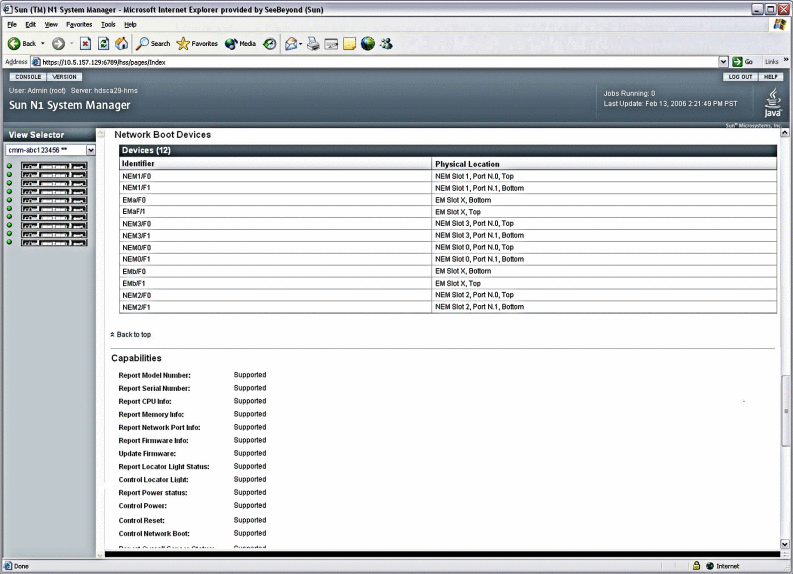Image resolution: width=793 pixels, height=574 pixels.
Task: Select the NEM1/F0 identifier cell
Action: (x=275, y=176)
